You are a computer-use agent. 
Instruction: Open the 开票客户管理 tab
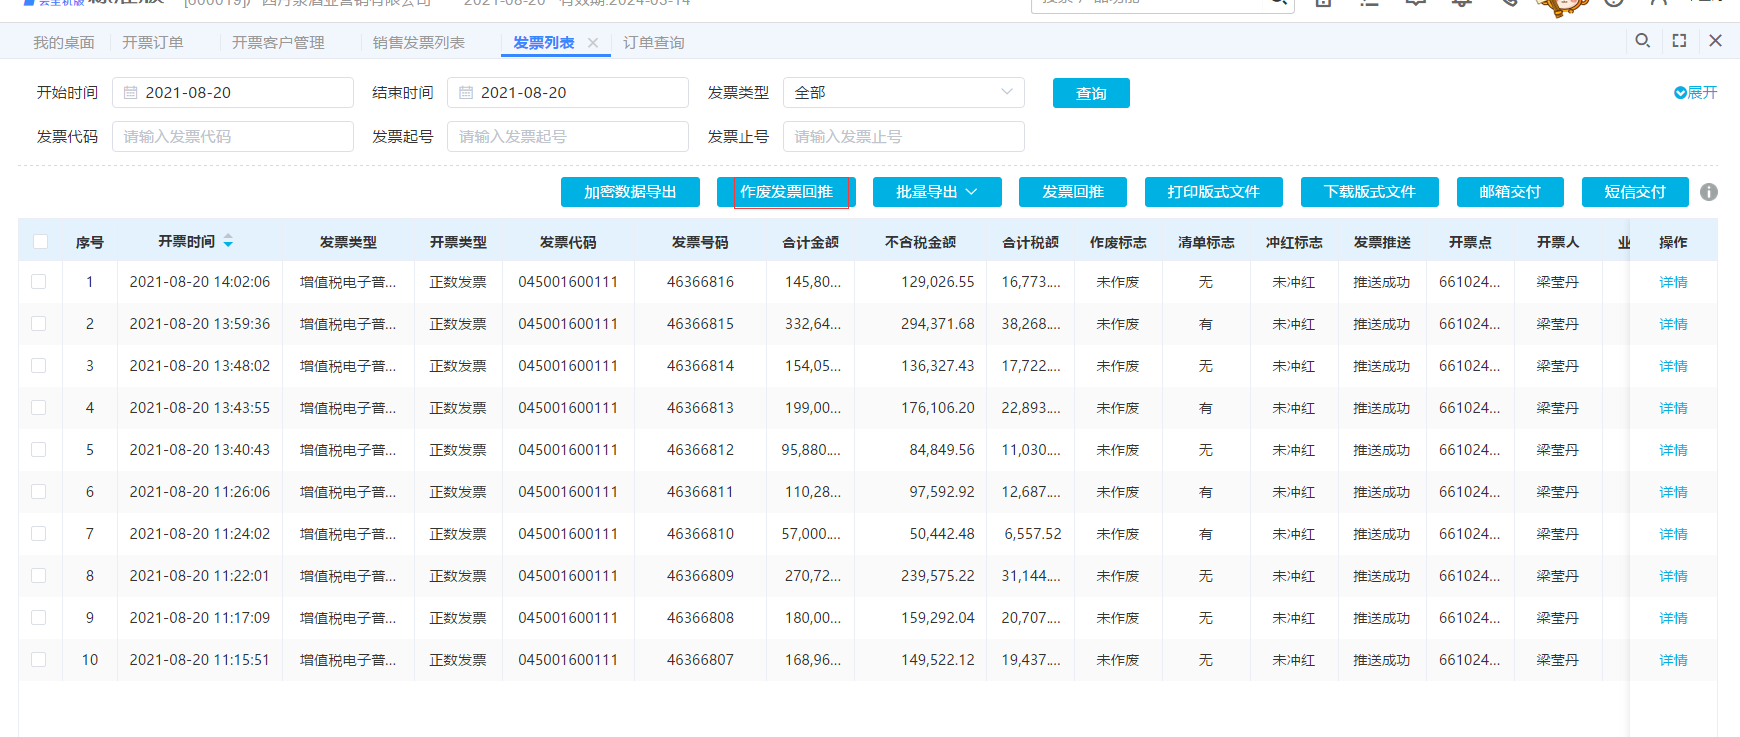278,43
